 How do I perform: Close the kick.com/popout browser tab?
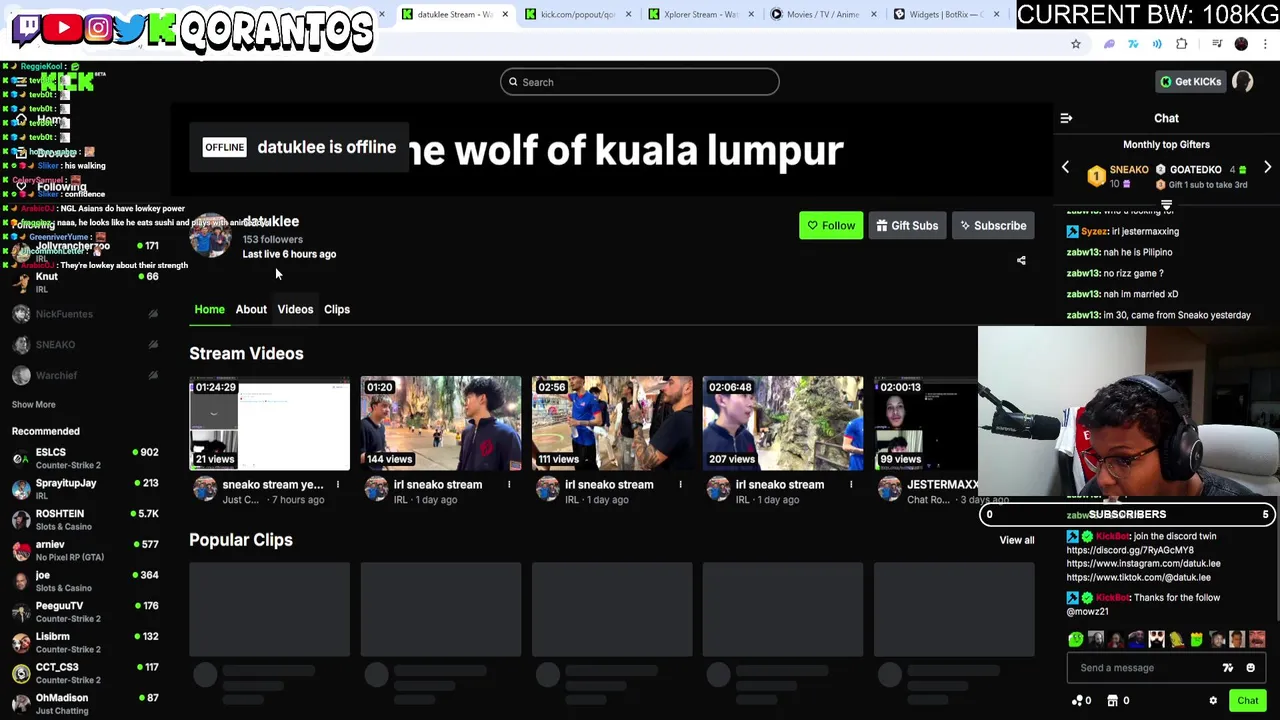pyautogui.click(x=628, y=14)
